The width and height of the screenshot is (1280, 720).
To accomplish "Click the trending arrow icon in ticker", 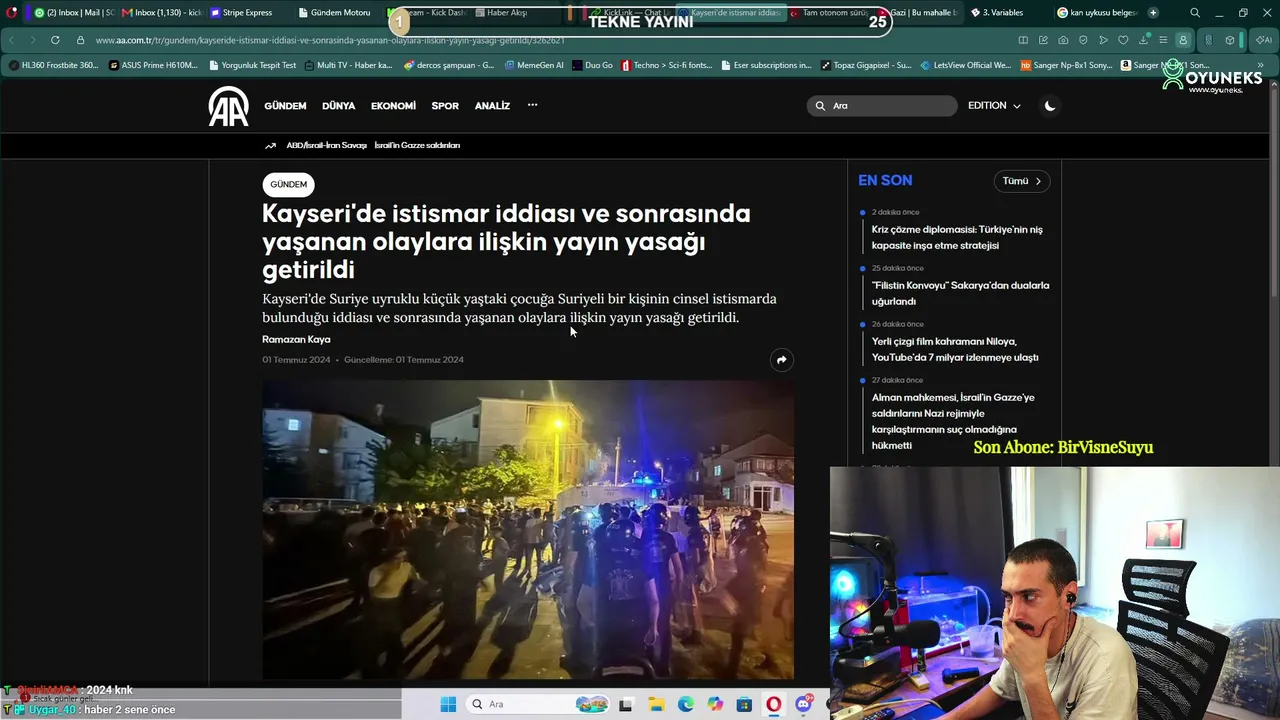I will 270,146.
